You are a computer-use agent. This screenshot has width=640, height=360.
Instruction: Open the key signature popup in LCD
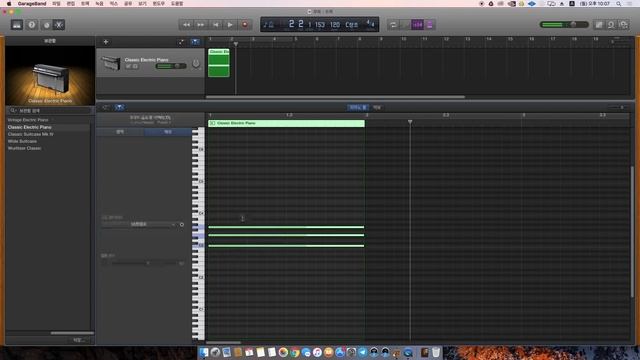[x=351, y=24]
